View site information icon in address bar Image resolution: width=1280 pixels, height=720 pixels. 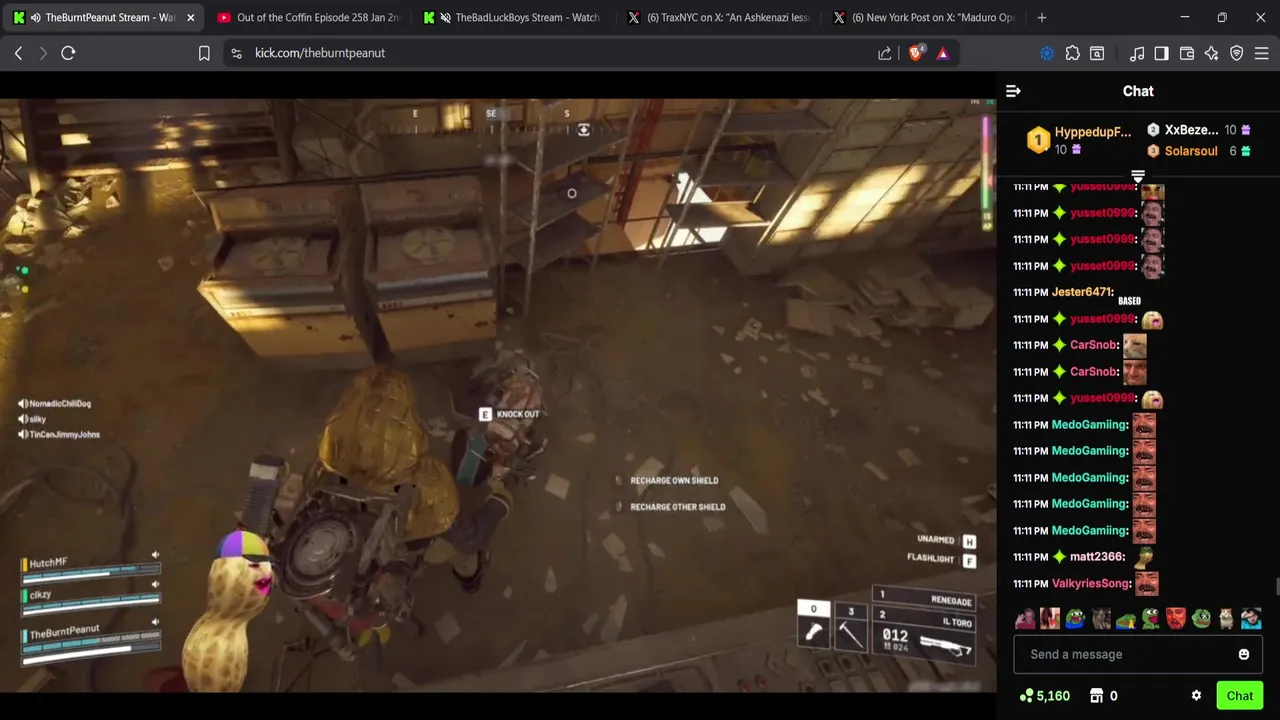236,53
